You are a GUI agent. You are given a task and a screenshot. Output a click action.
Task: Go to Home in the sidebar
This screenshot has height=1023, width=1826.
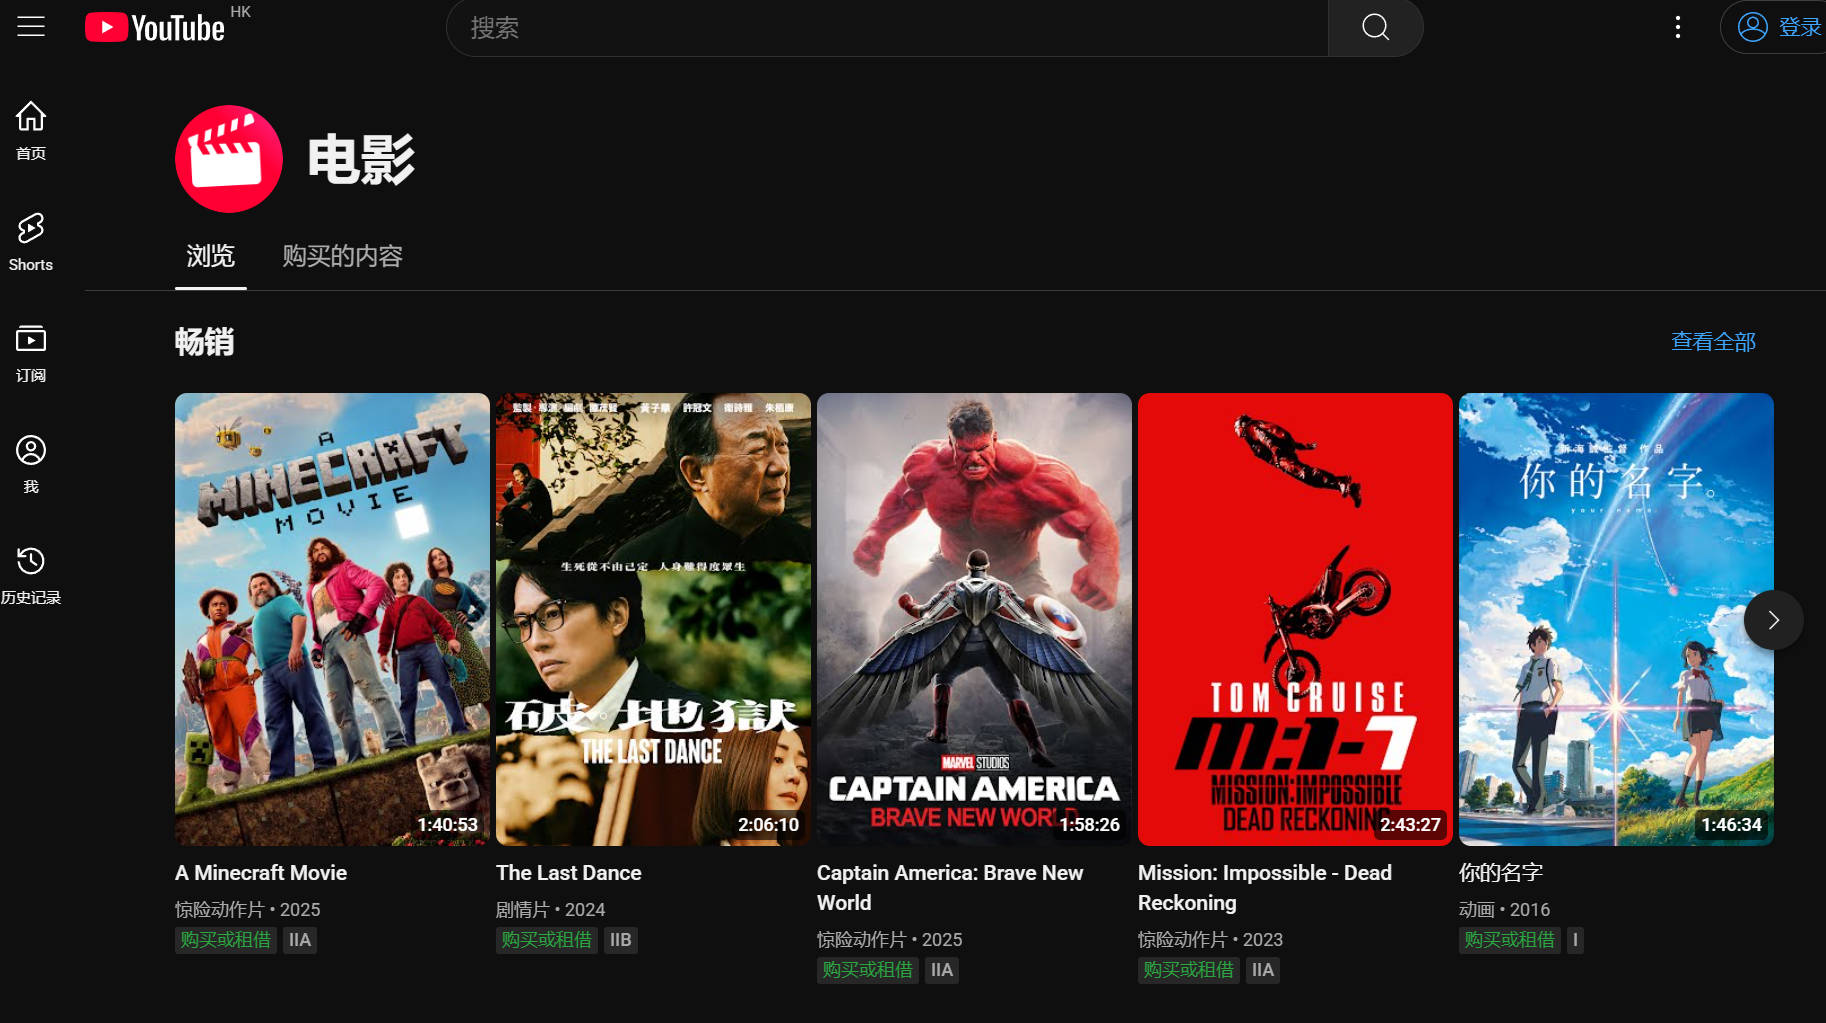coord(31,130)
